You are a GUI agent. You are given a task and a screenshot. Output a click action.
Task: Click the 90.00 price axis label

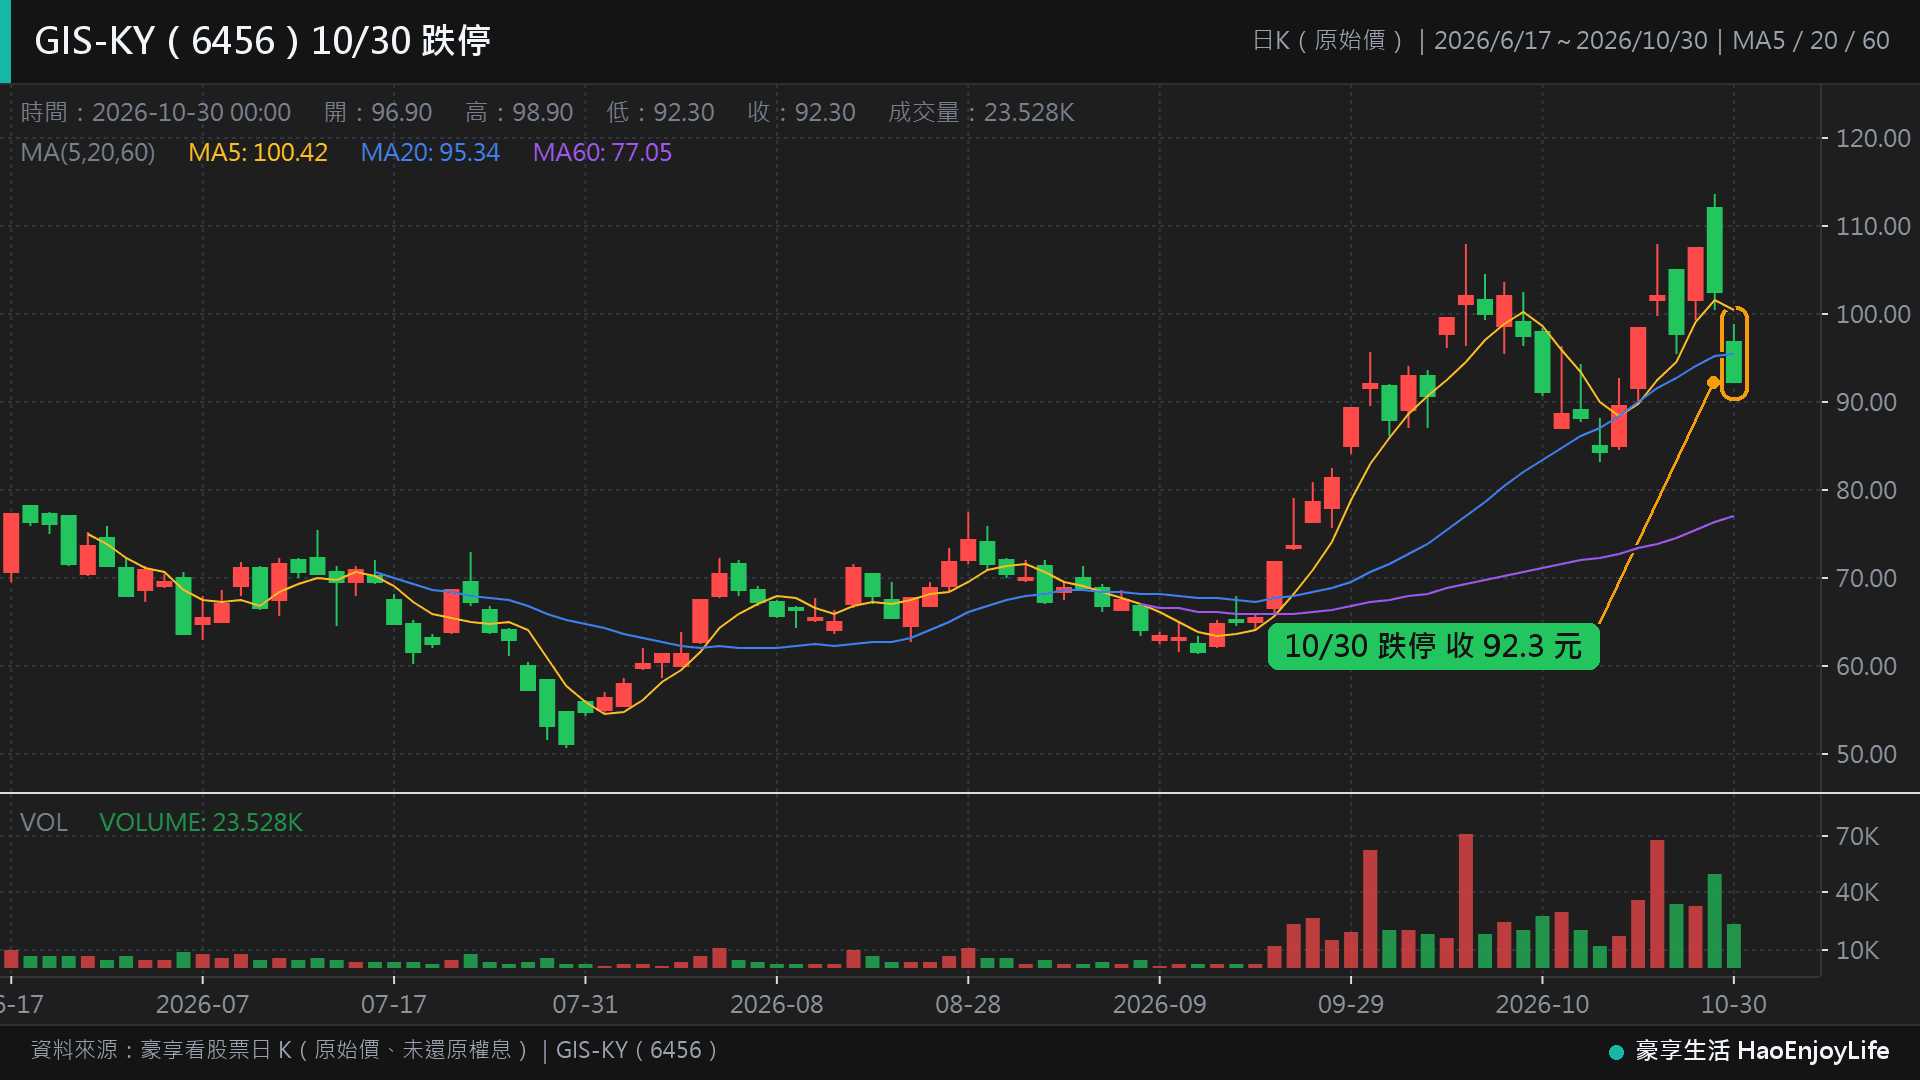click(1866, 403)
